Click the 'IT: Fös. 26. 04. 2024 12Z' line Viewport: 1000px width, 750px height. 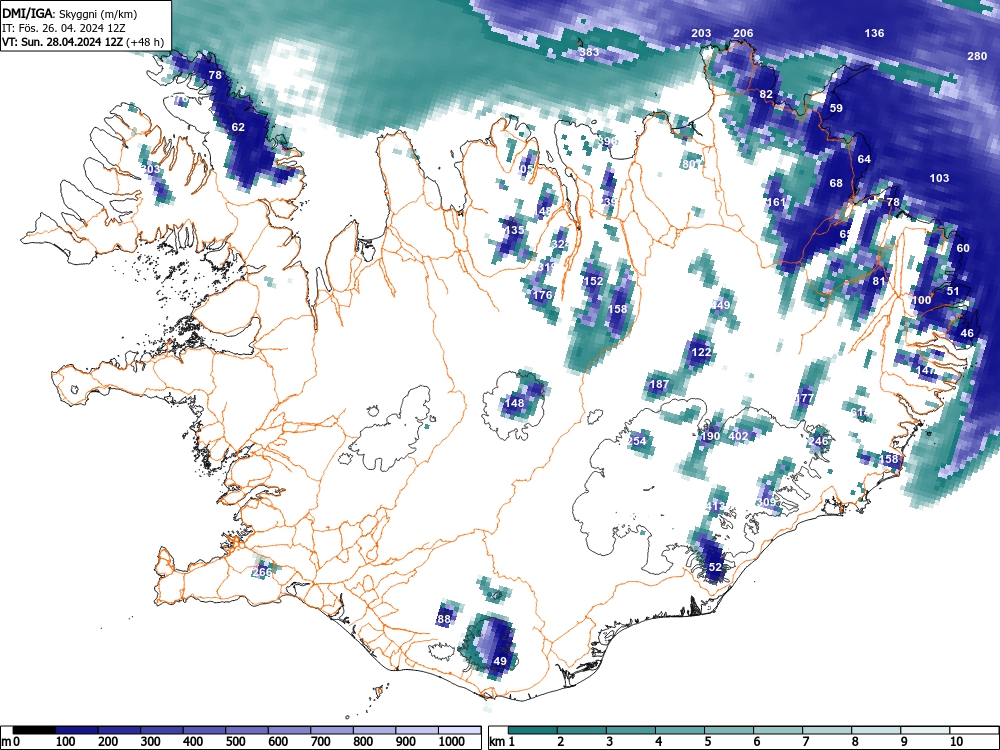(64, 28)
